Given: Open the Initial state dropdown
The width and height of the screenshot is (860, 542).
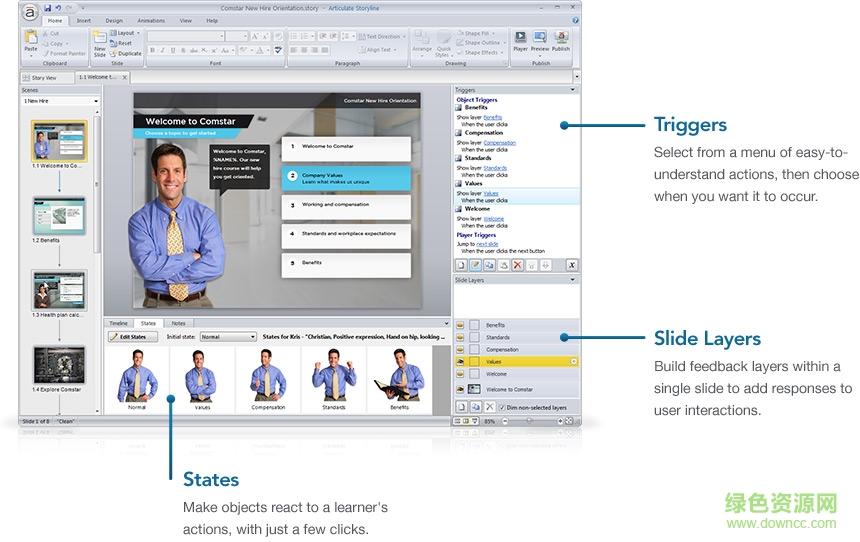Looking at the screenshot, I should pos(227,337).
